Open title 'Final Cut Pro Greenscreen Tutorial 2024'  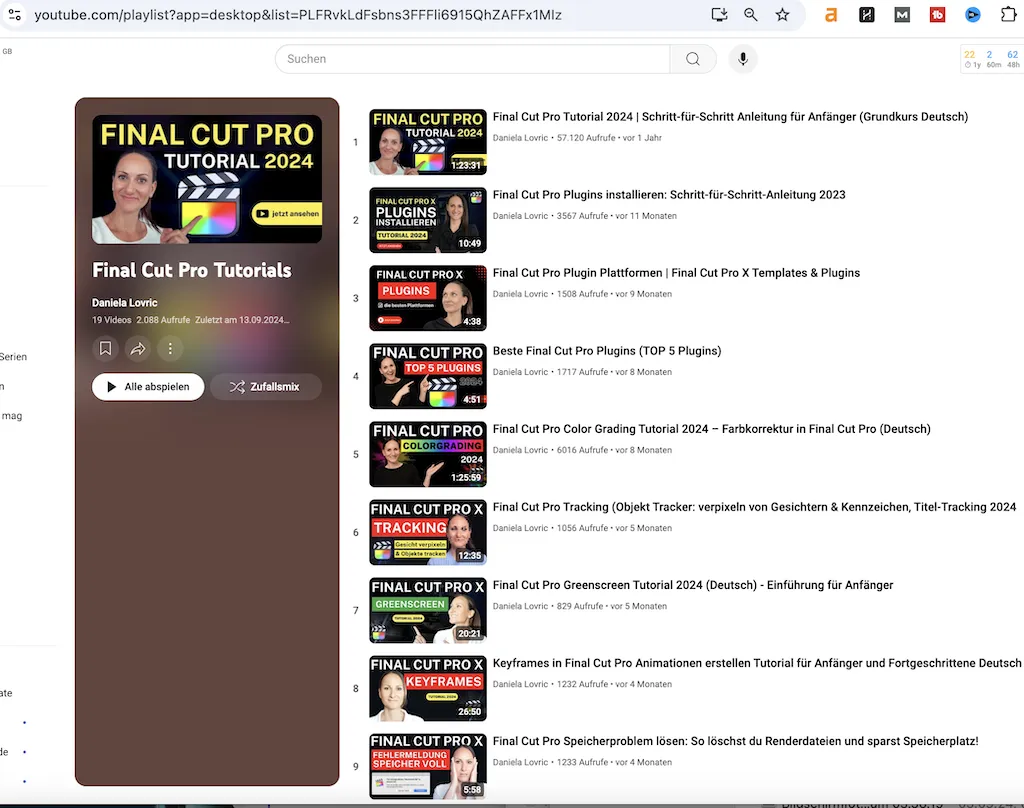[x=693, y=585]
